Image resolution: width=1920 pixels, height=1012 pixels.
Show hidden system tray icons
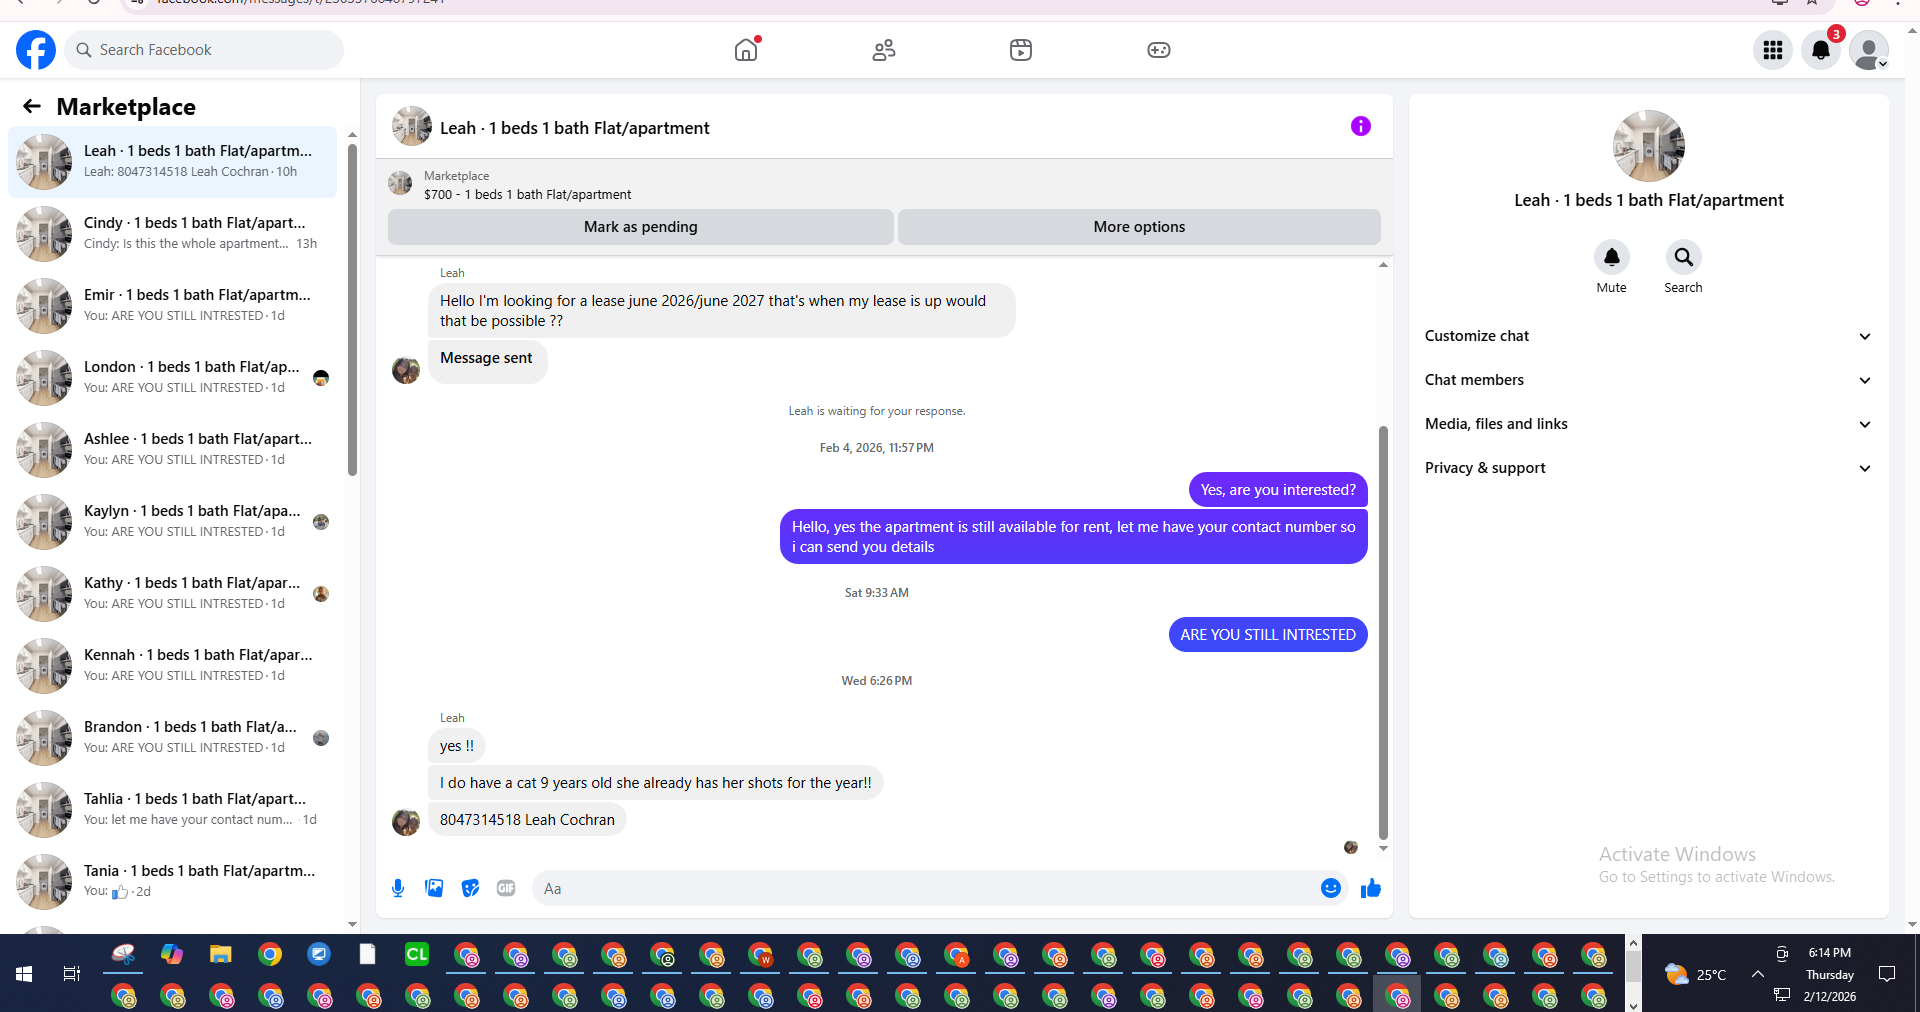[1758, 974]
